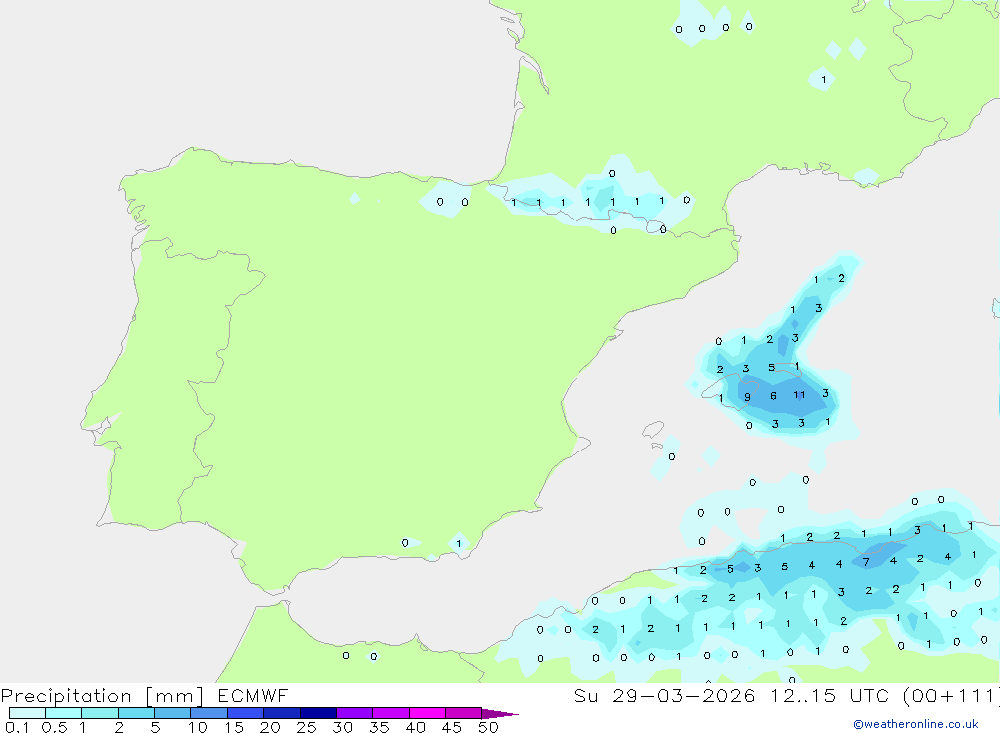
Task: Select the 35–40 mm legend color swatch
Action: tap(390, 713)
